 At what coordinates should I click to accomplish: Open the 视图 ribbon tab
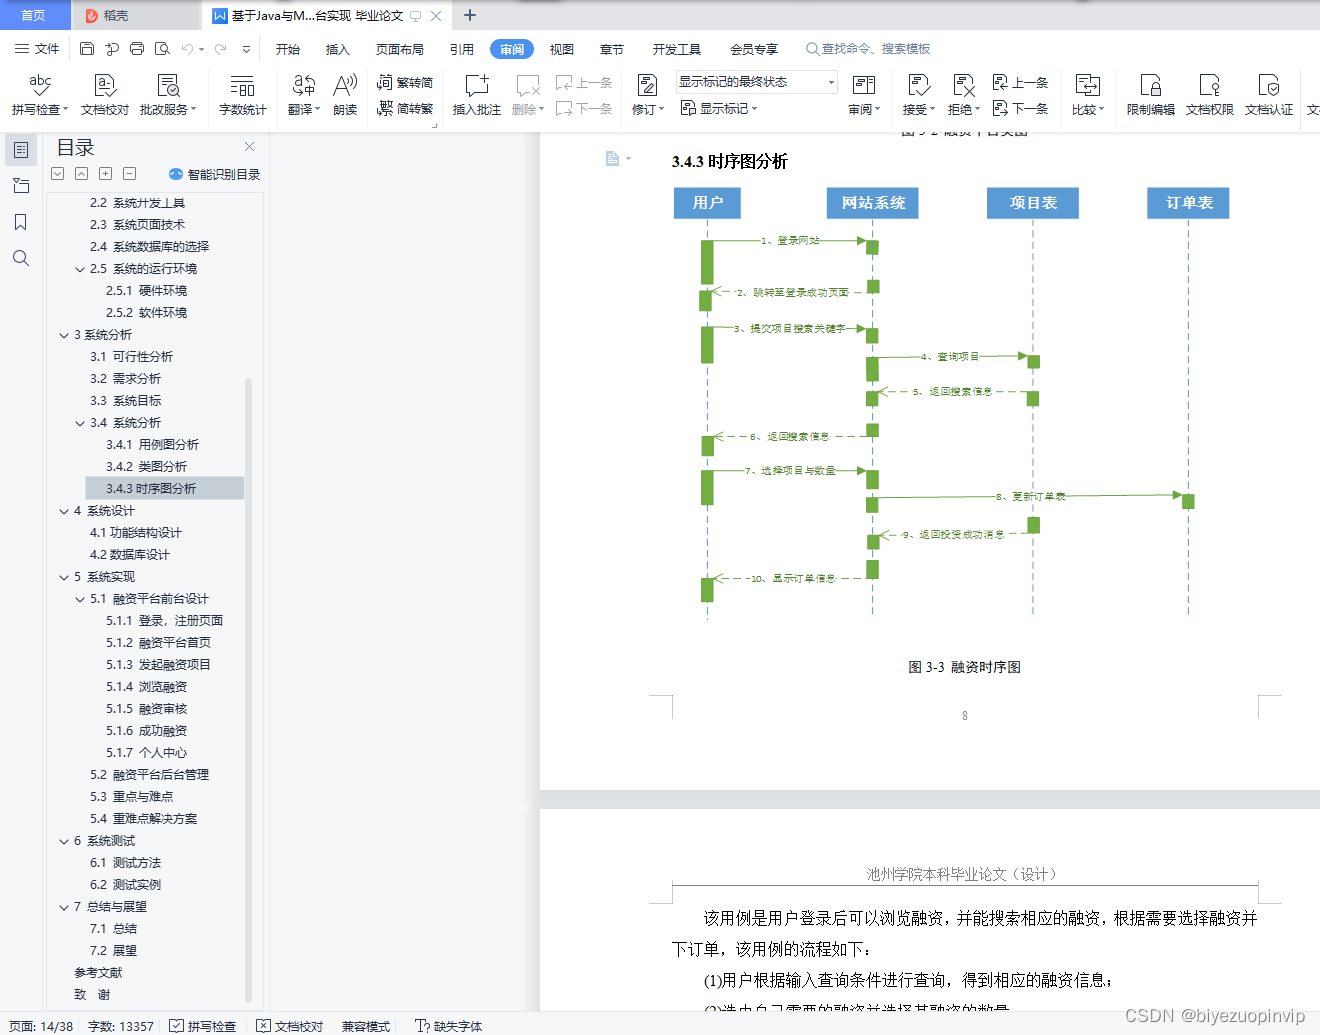point(562,49)
